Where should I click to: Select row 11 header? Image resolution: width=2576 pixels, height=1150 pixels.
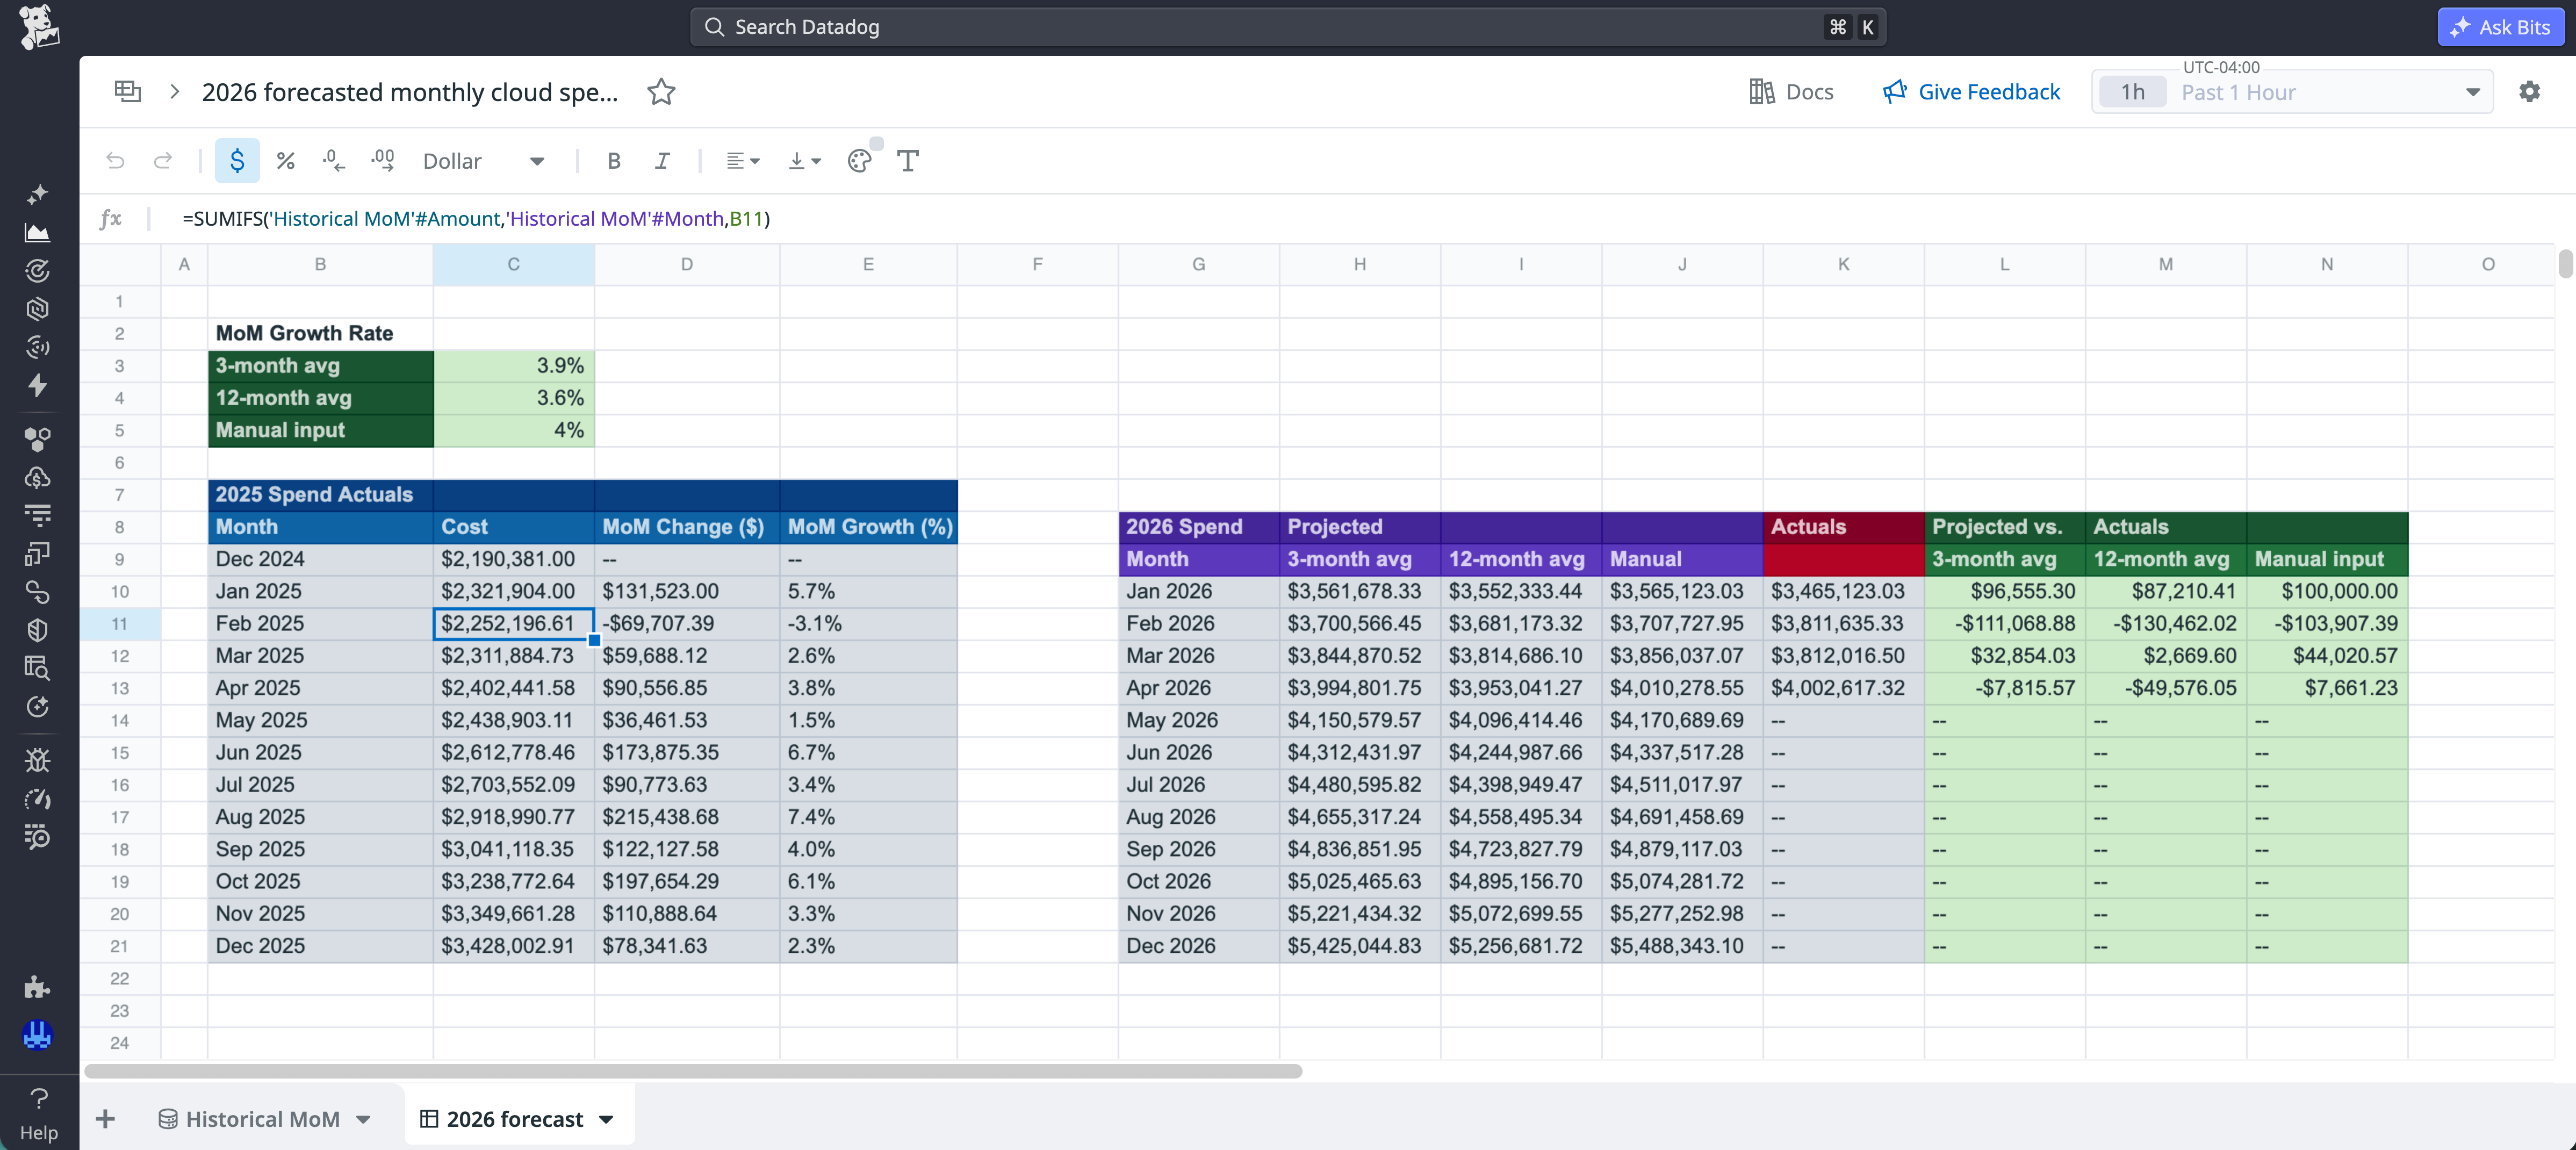[x=119, y=624]
